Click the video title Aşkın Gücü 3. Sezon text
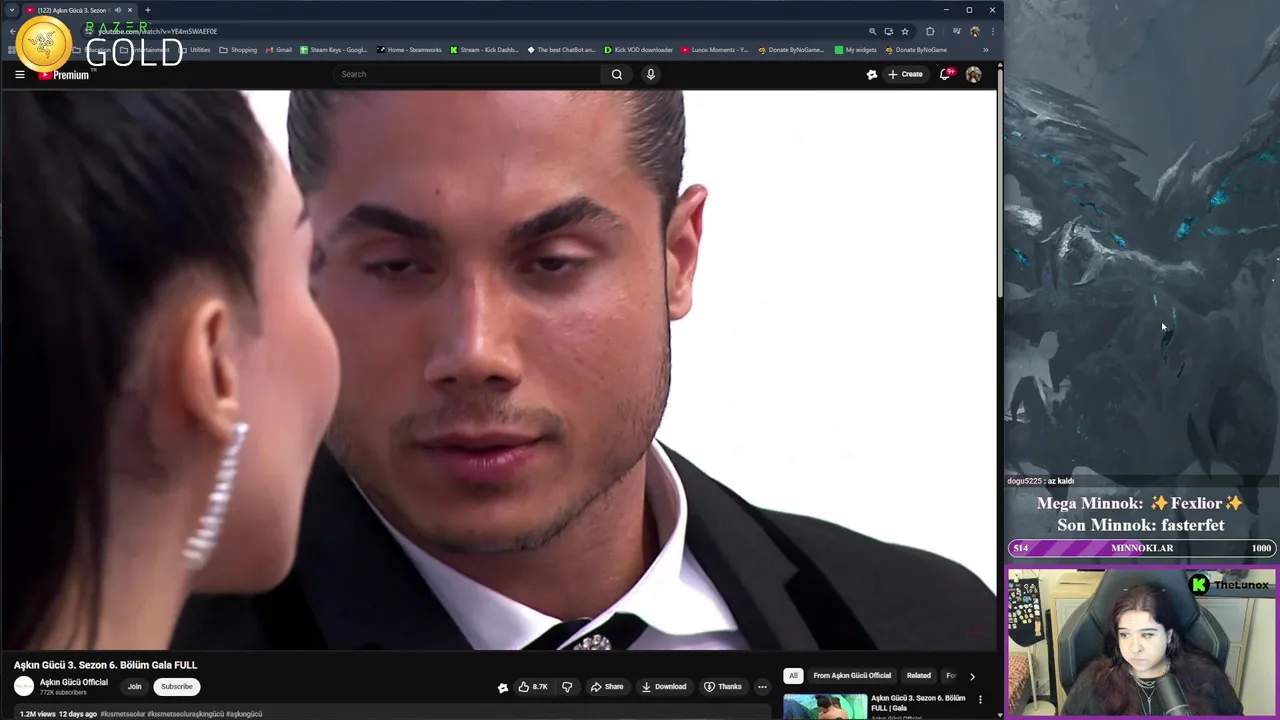This screenshot has height=720, width=1280. tap(105, 665)
